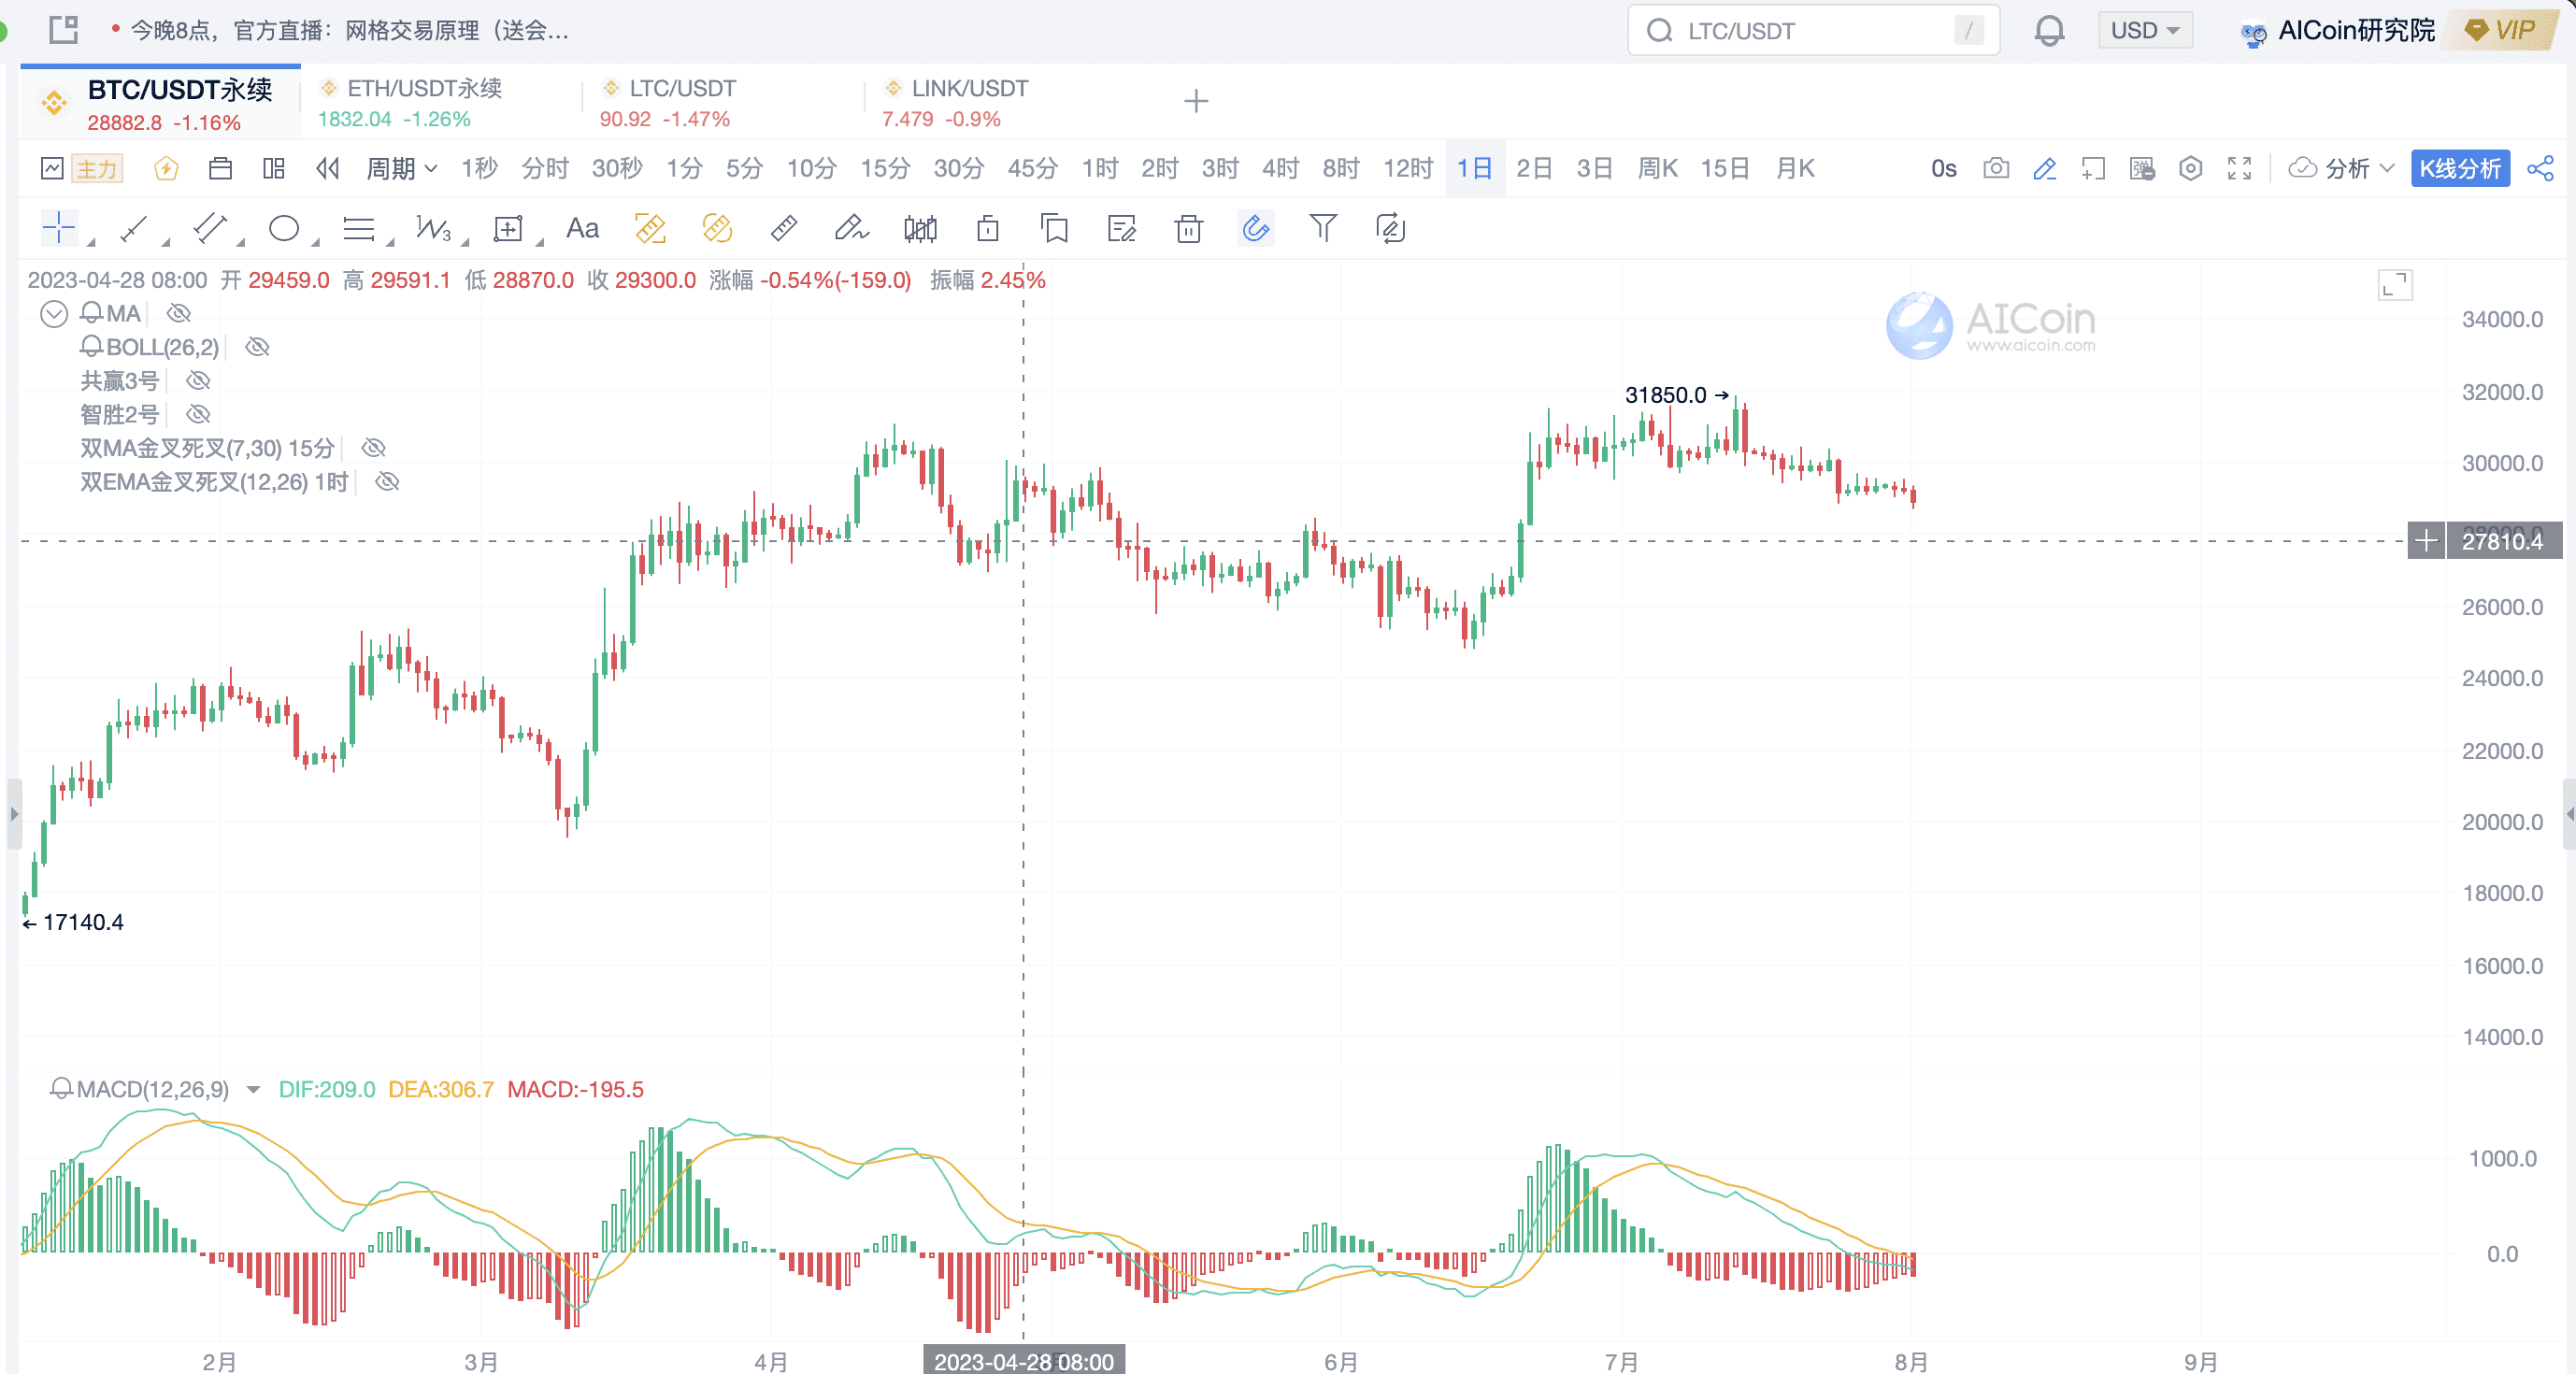Click the share icon

pyautogui.click(x=2540, y=168)
